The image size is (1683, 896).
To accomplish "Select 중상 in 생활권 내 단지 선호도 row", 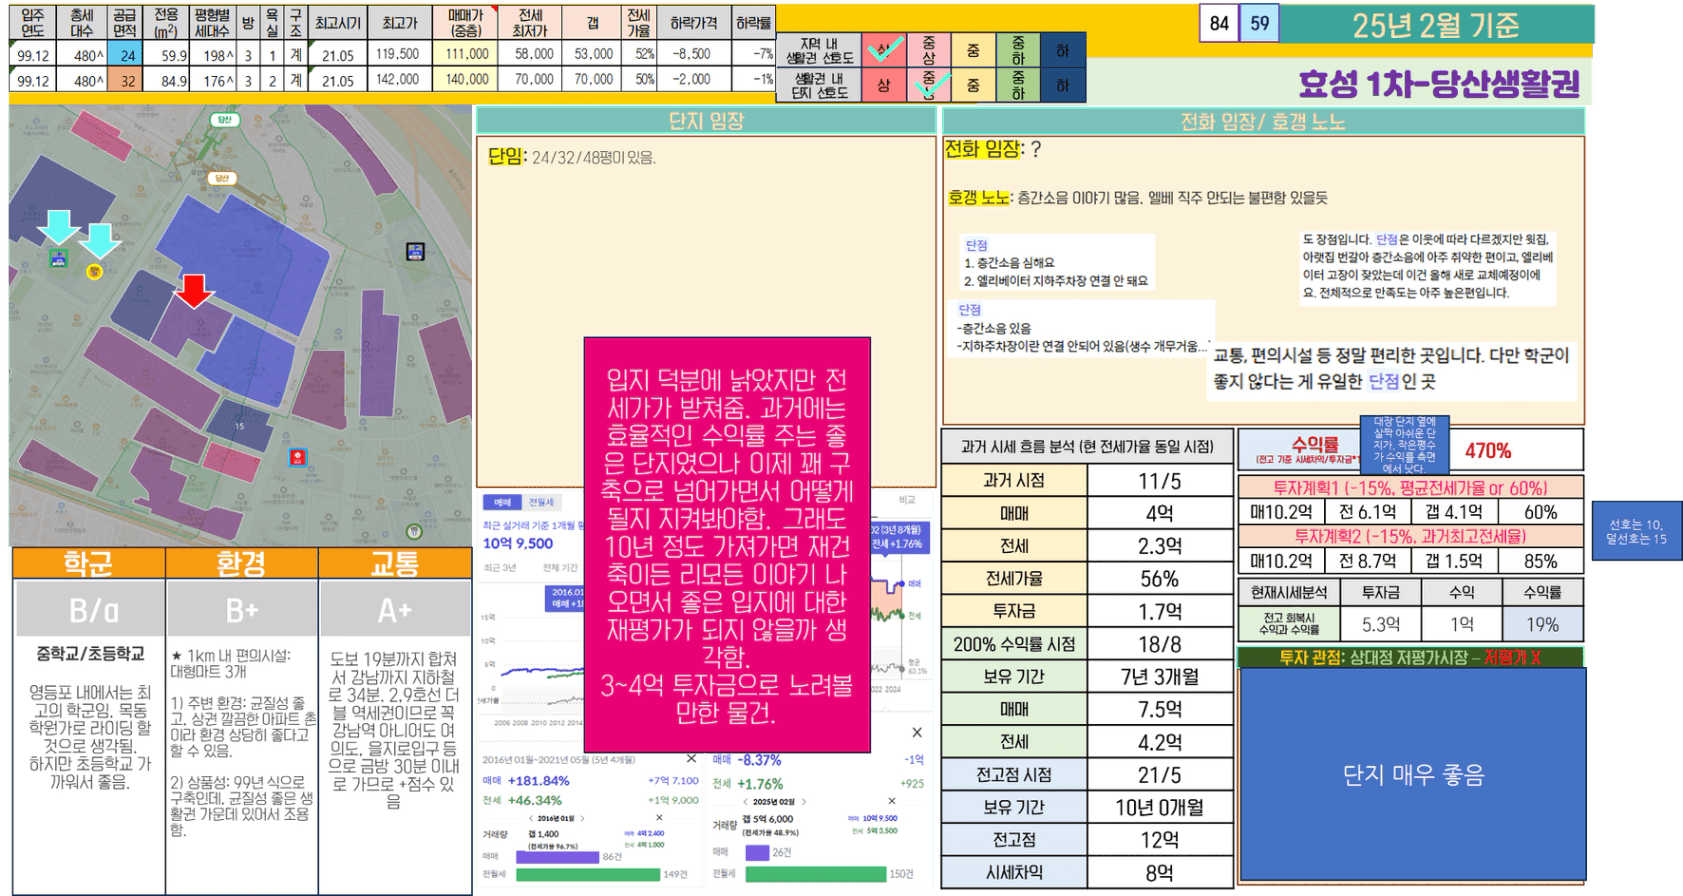I will click(929, 85).
